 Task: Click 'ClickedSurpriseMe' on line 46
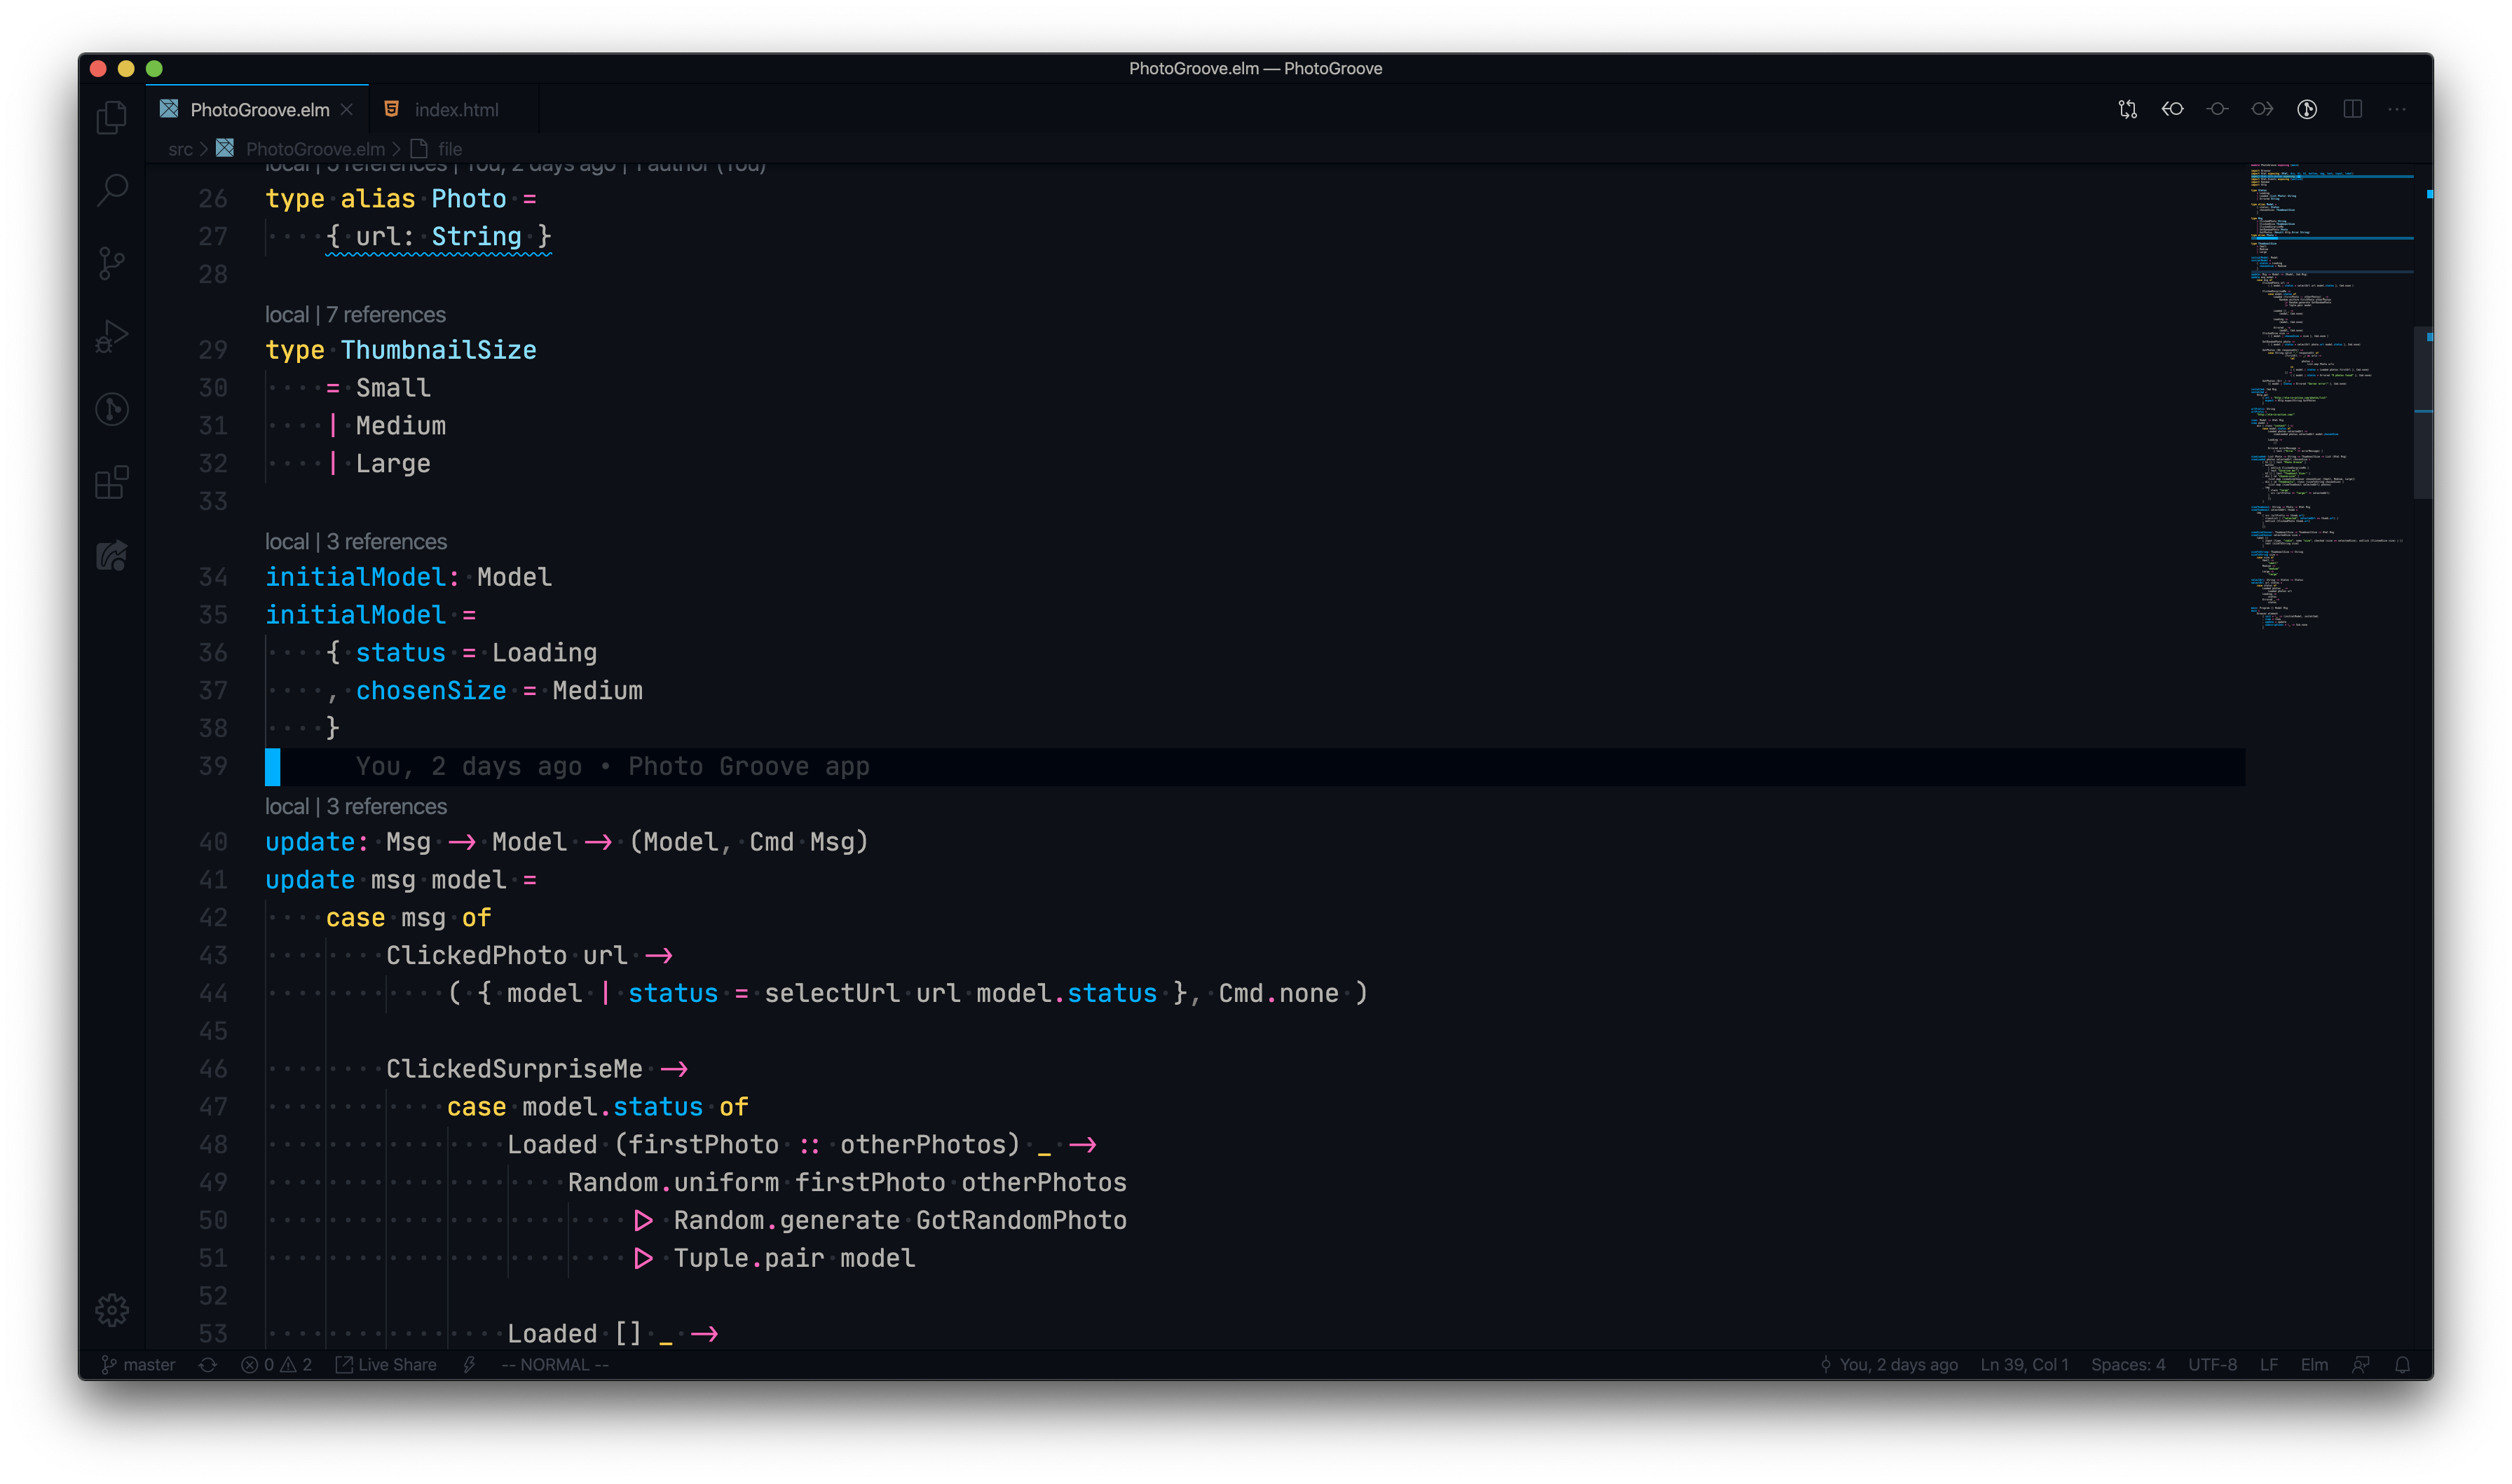[514, 1070]
